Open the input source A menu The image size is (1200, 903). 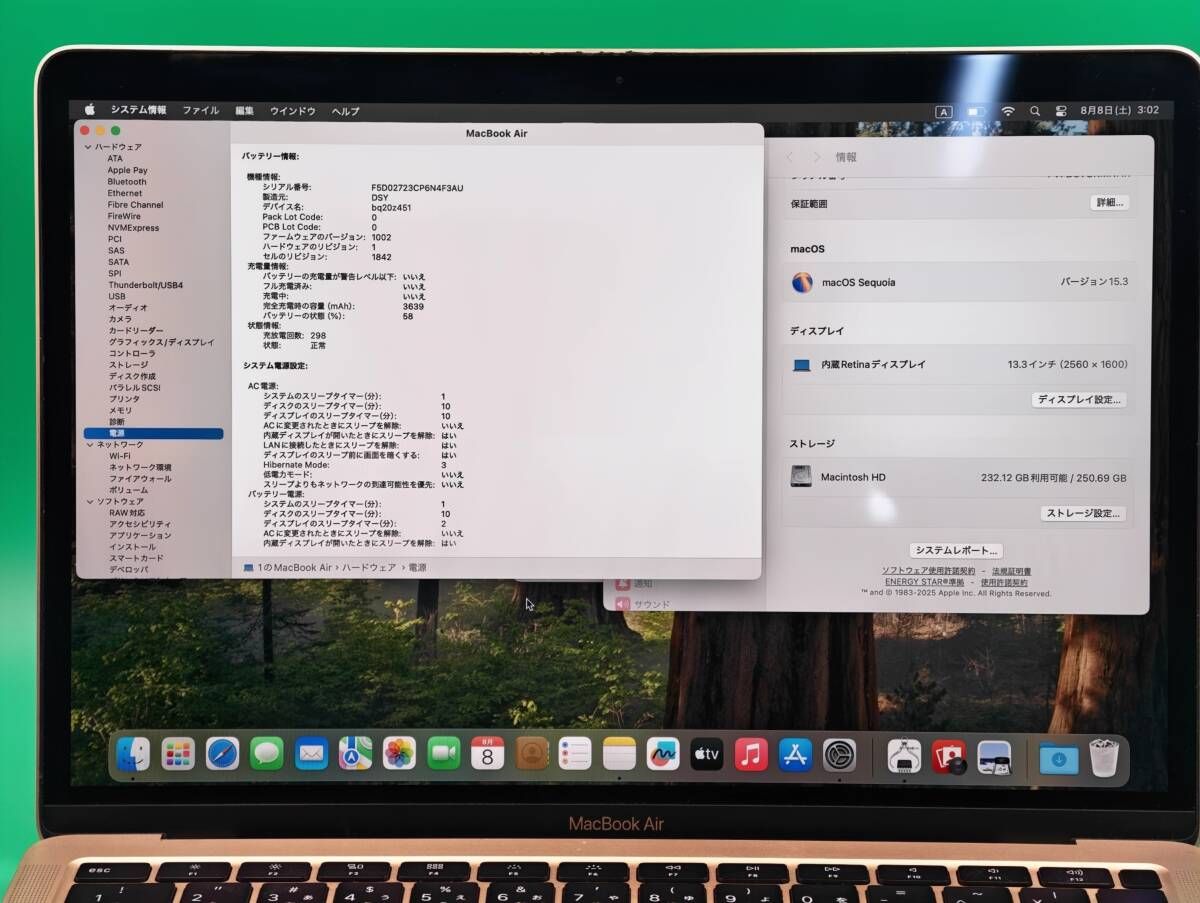click(x=943, y=111)
